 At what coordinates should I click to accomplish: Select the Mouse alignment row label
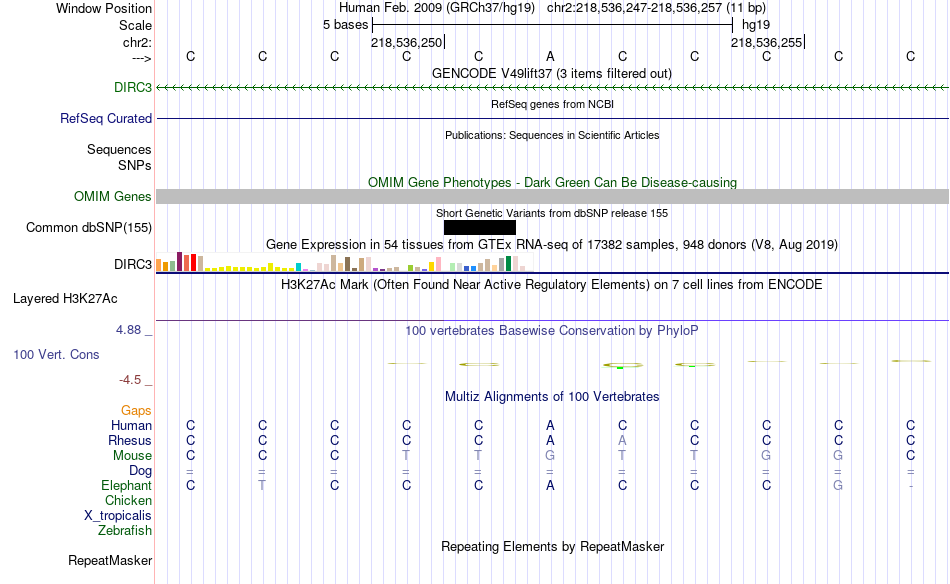click(132, 456)
